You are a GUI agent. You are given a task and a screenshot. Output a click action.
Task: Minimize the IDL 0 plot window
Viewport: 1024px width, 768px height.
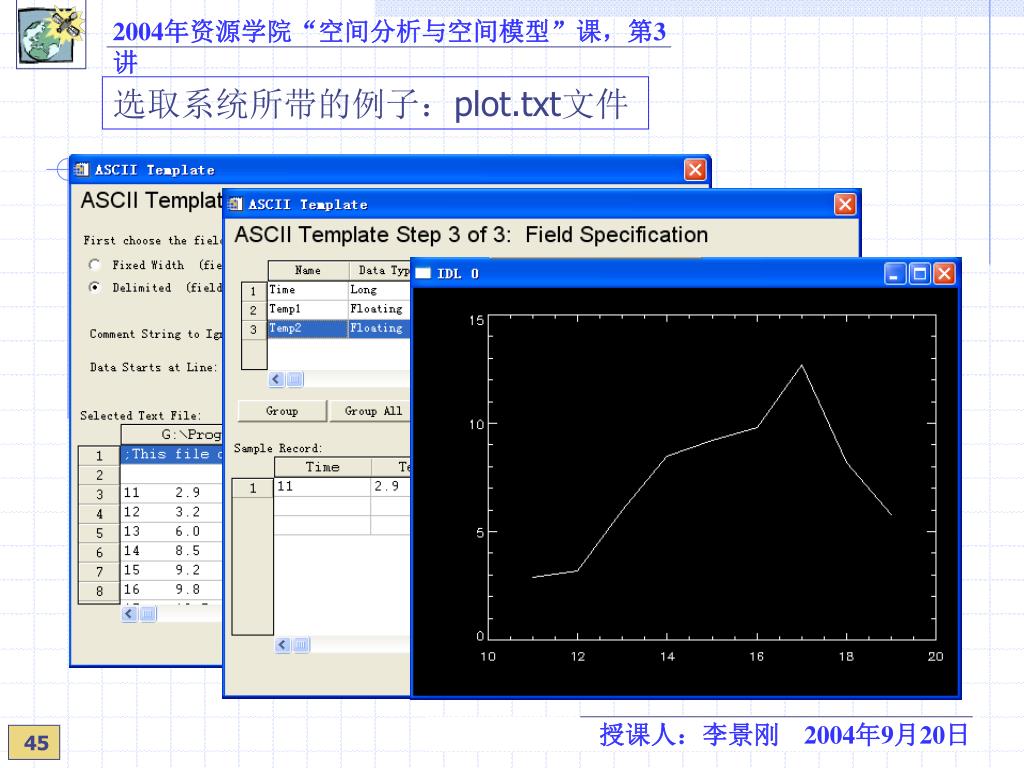[x=895, y=274]
